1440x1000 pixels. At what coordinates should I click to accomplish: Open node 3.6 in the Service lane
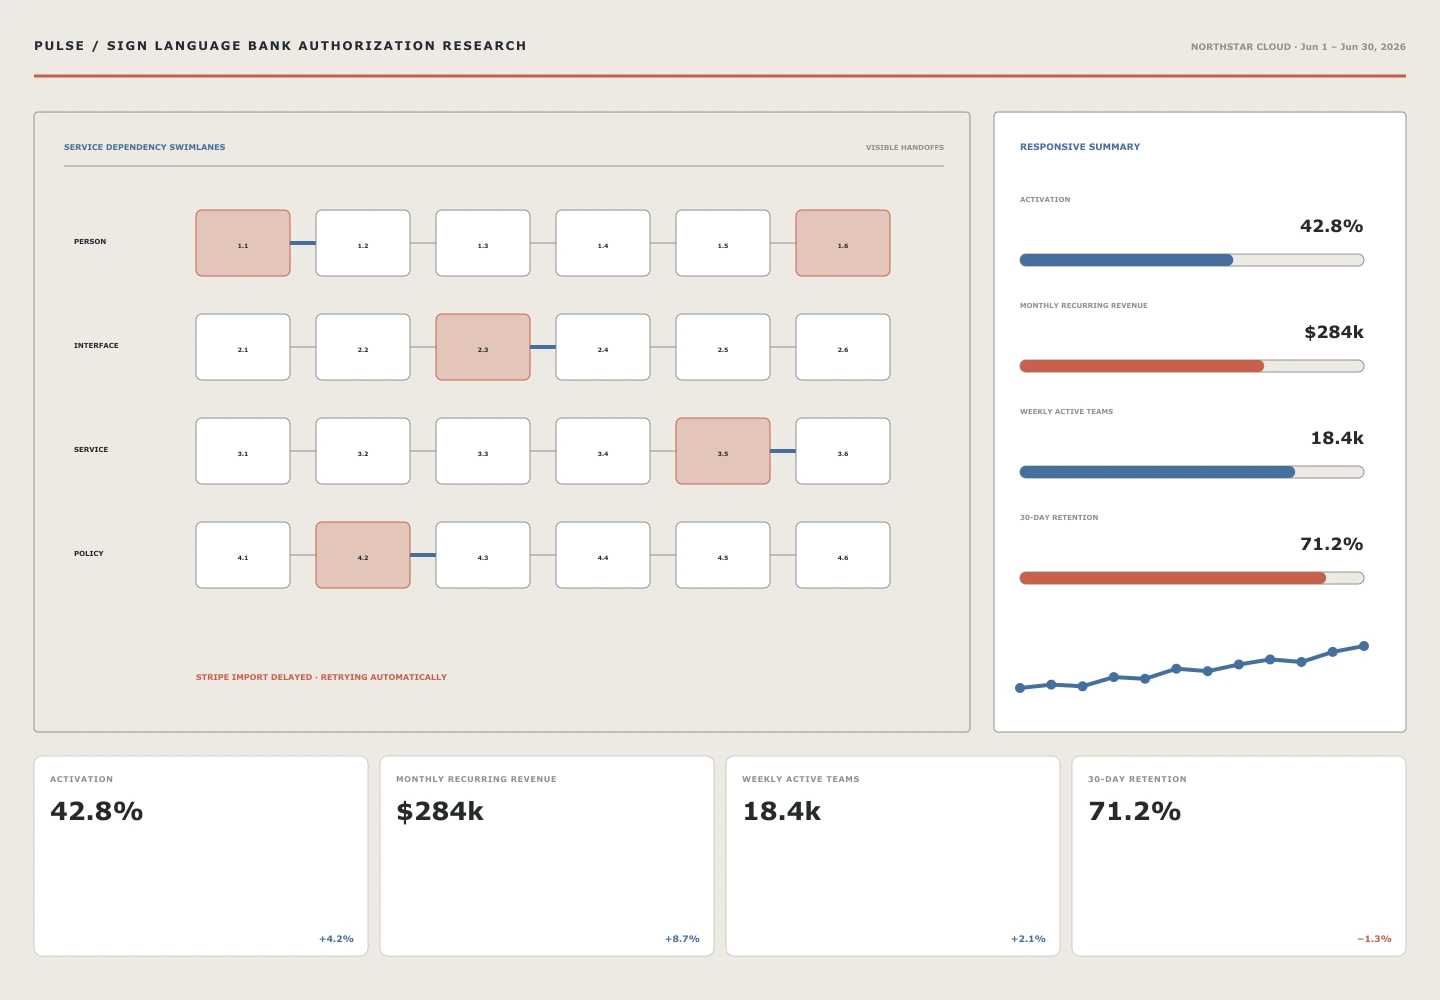(843, 451)
